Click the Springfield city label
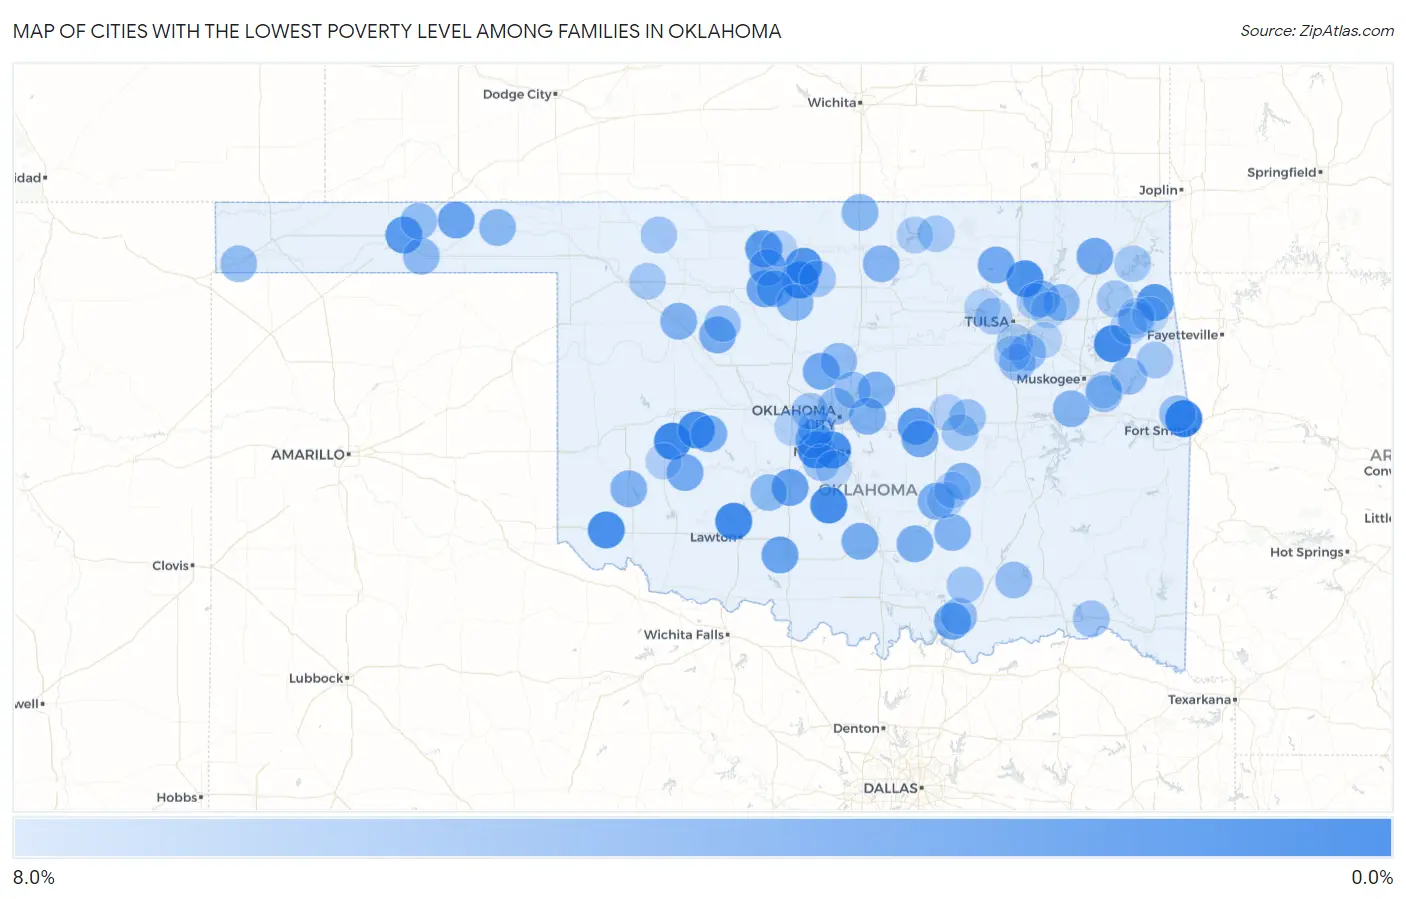Screen dimensions: 1406x899 coord(1281,172)
